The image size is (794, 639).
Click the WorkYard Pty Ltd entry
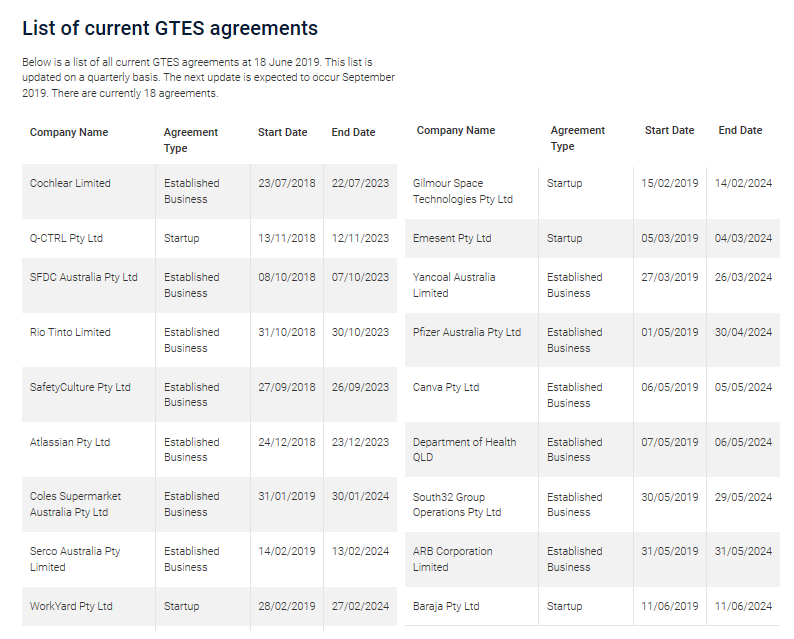tap(71, 606)
